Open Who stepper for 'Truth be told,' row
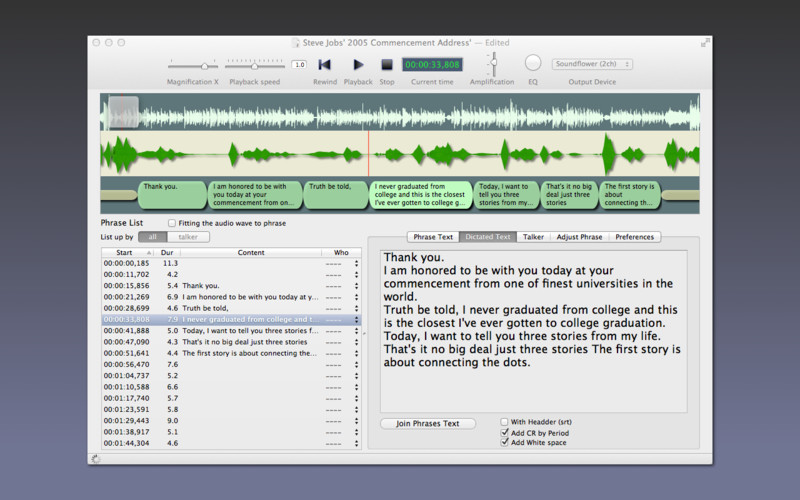Screen dimensions: 800x500 (x=356, y=308)
